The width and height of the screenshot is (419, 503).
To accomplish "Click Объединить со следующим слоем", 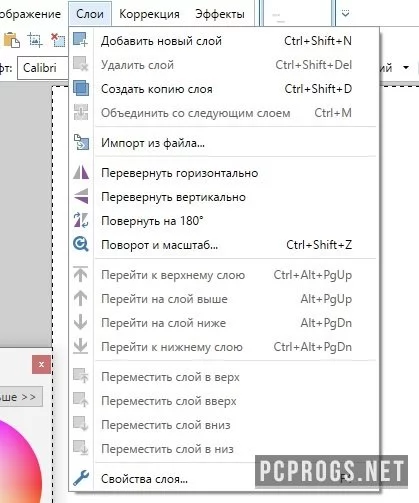I will point(224,113).
